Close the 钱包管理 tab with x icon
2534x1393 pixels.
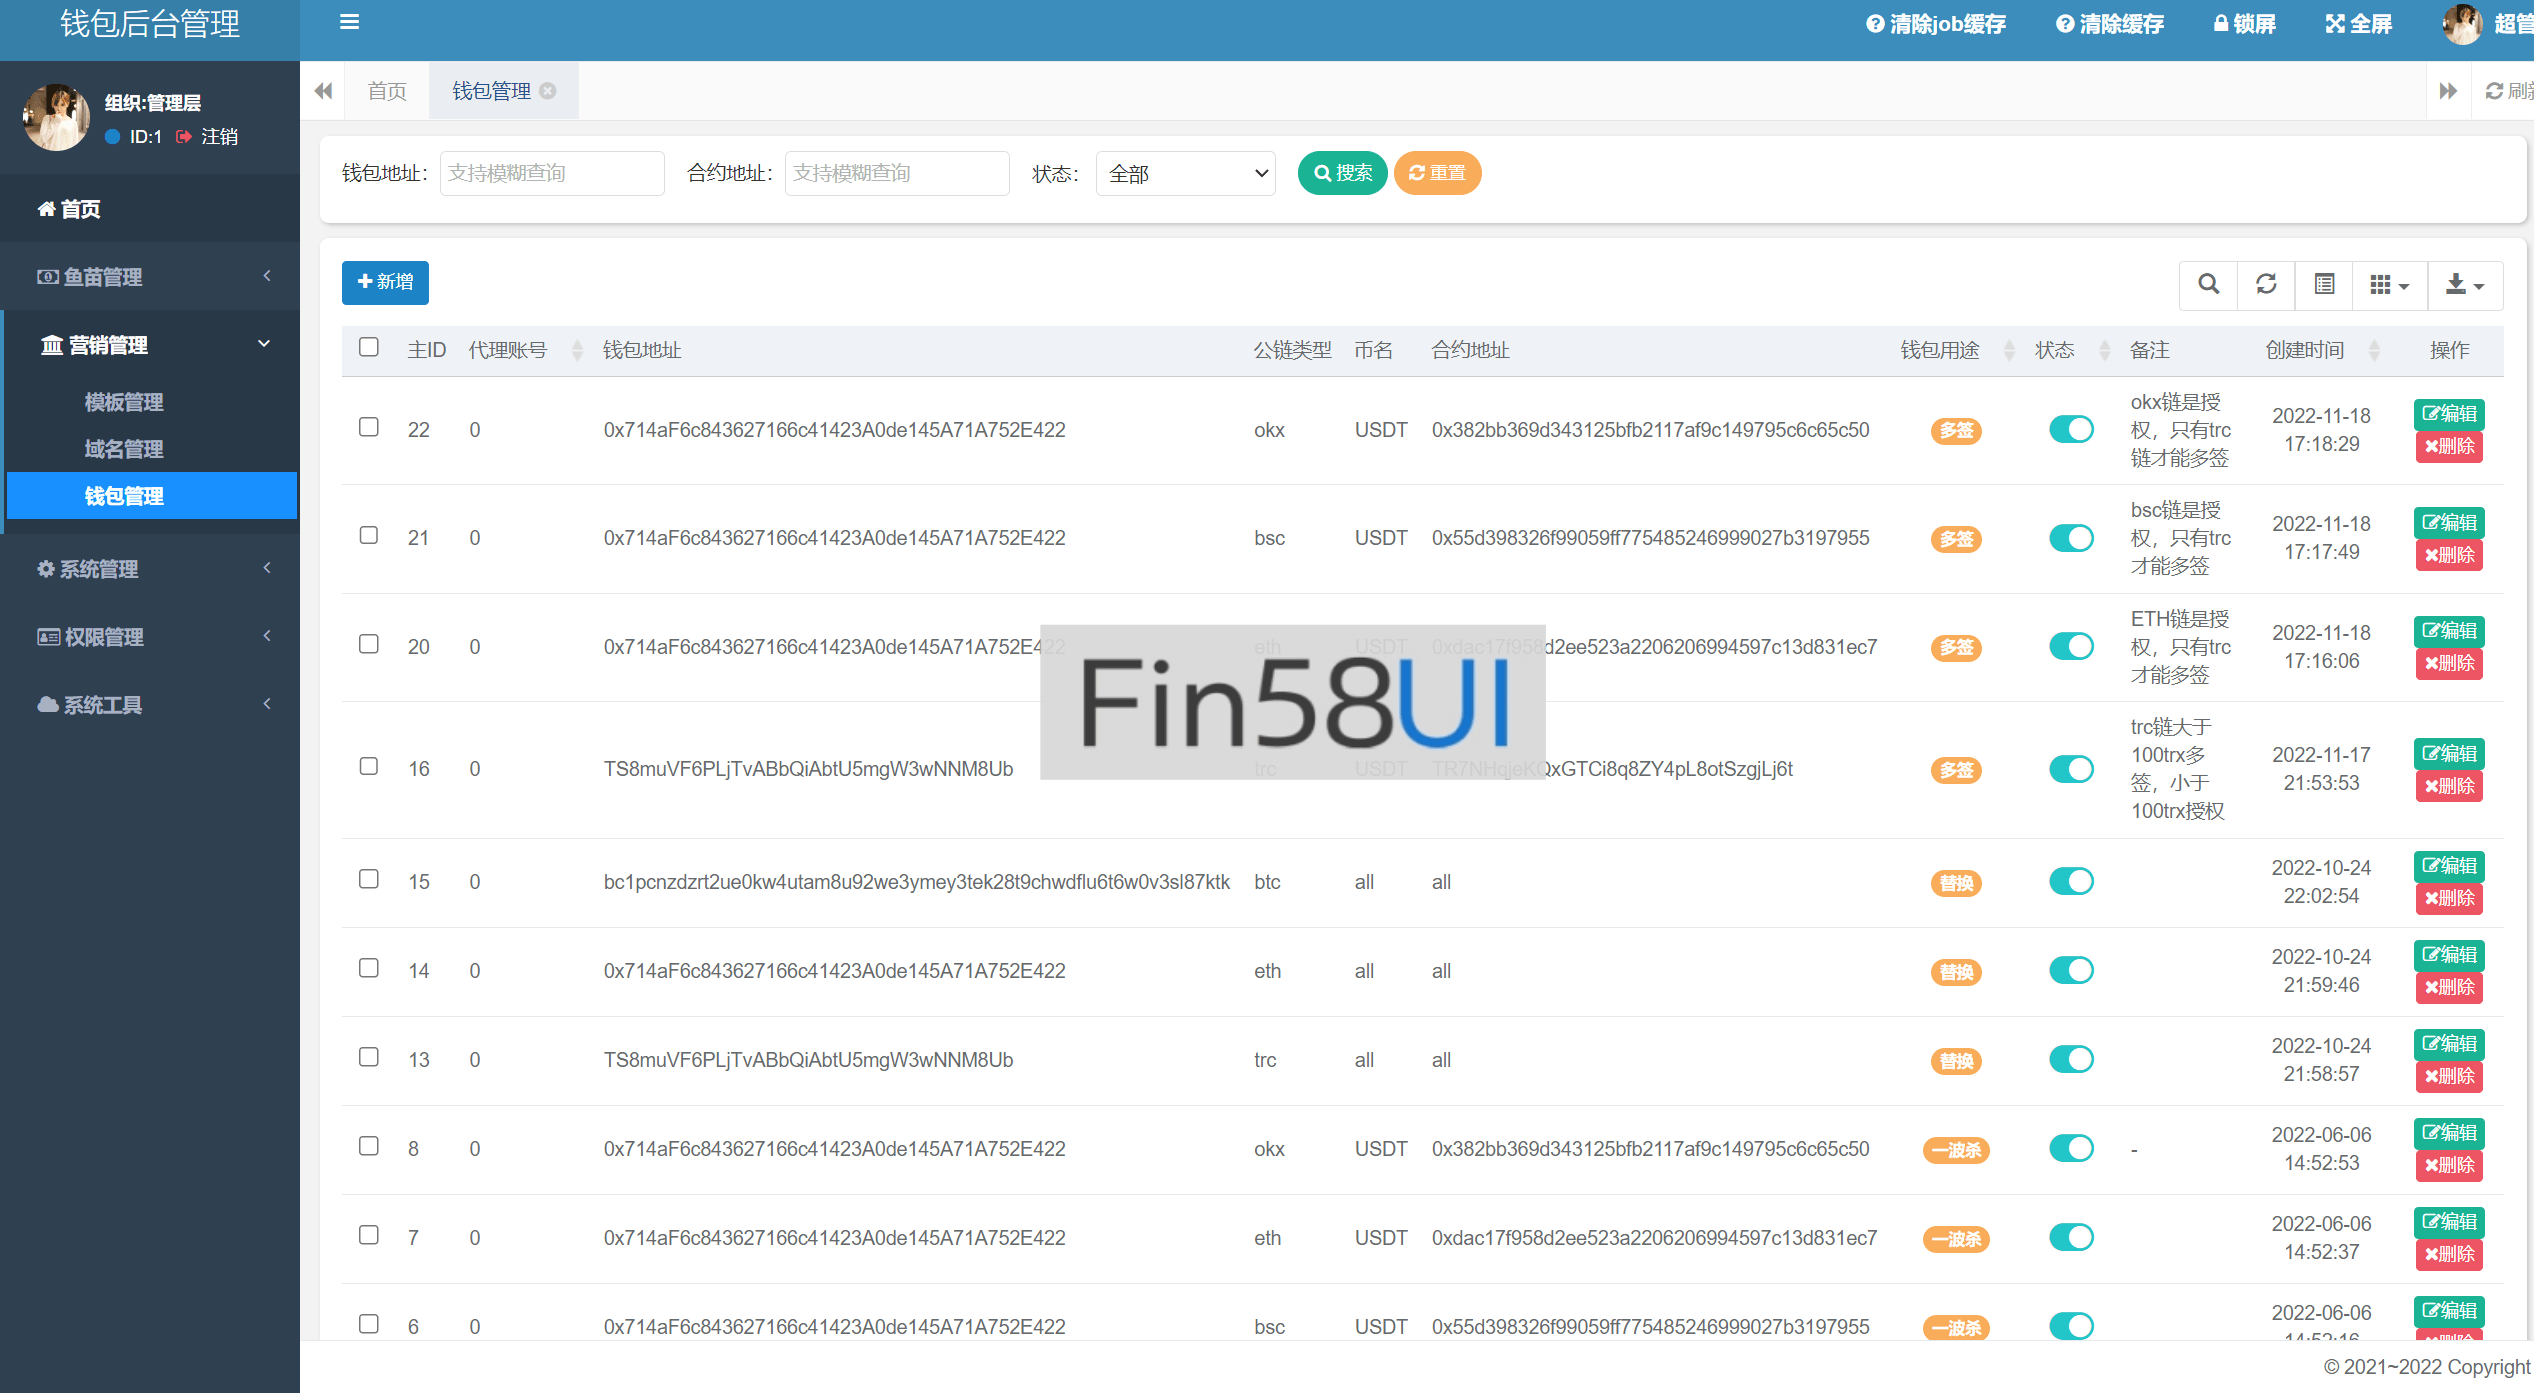click(x=548, y=91)
